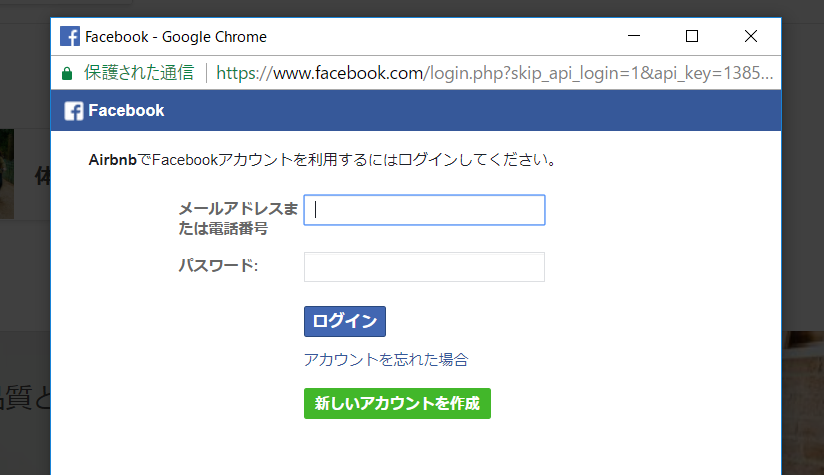
Task: Maximize the Facebook login popup window
Action: click(691, 36)
